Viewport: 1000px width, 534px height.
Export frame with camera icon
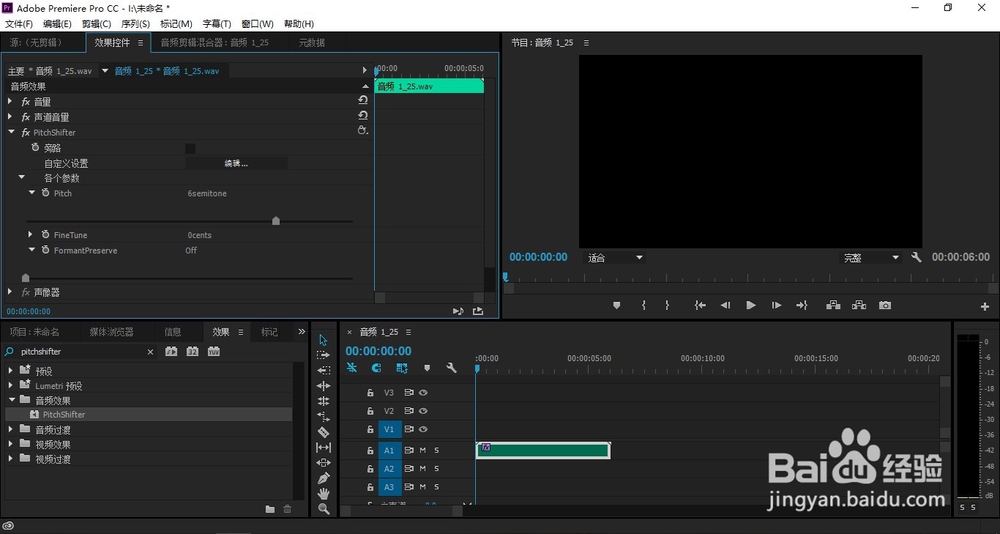885,306
